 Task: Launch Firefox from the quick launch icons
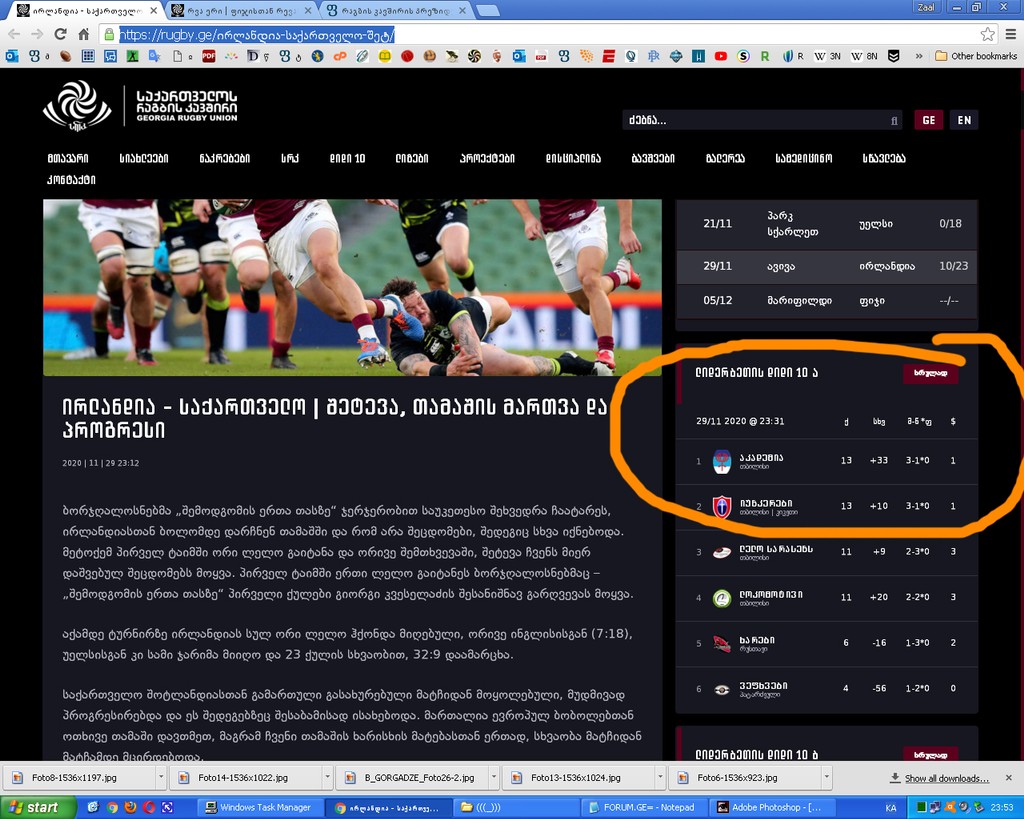coord(131,807)
